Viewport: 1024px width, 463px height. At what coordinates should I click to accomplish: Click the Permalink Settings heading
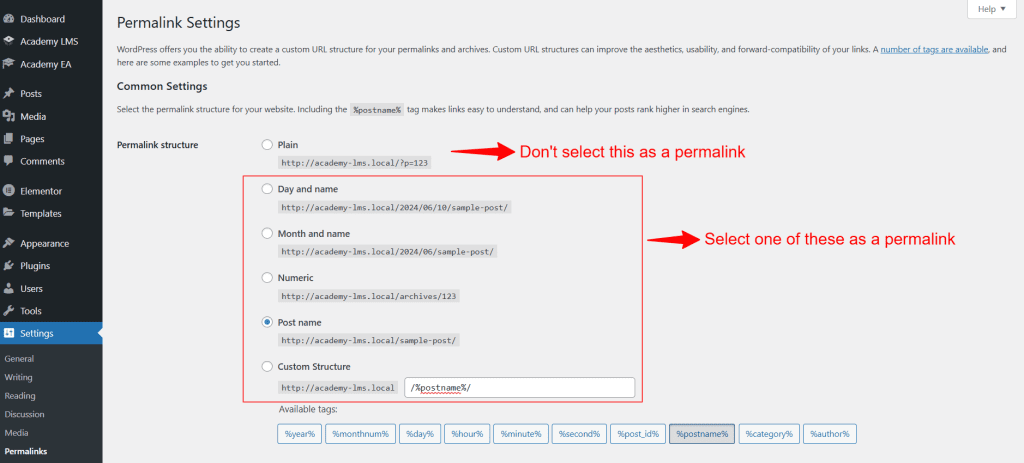tap(178, 23)
